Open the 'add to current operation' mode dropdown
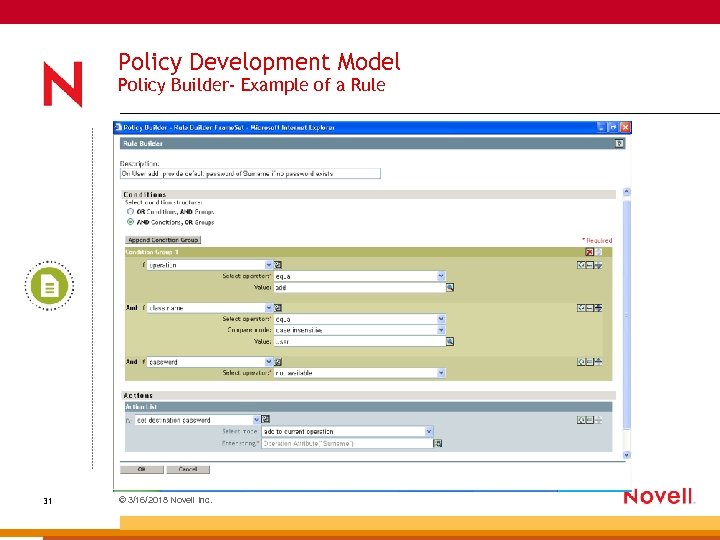The height and width of the screenshot is (540, 720). 429,431
